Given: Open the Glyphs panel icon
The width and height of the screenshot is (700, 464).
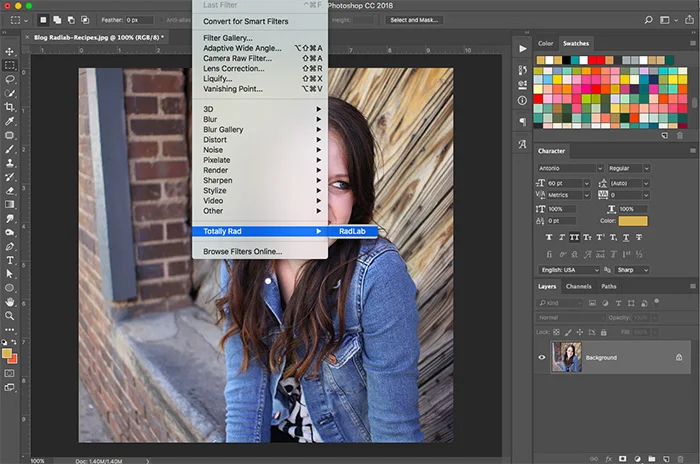Looking at the screenshot, I should [x=522, y=144].
